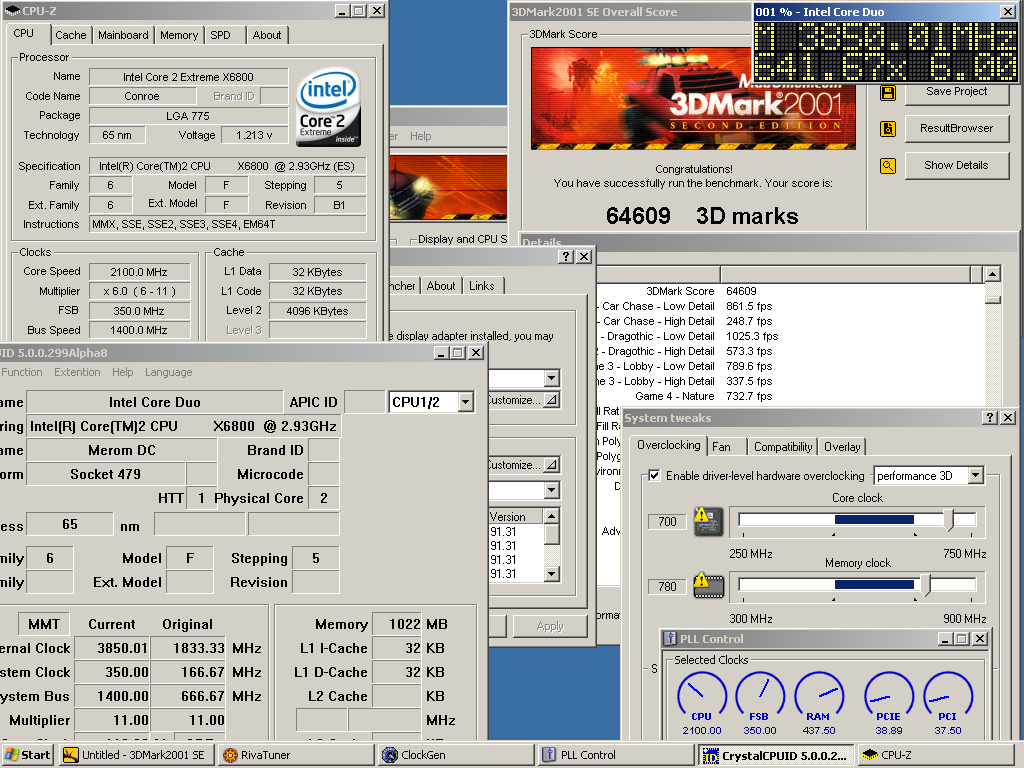Click the Show Details button

coord(957,166)
